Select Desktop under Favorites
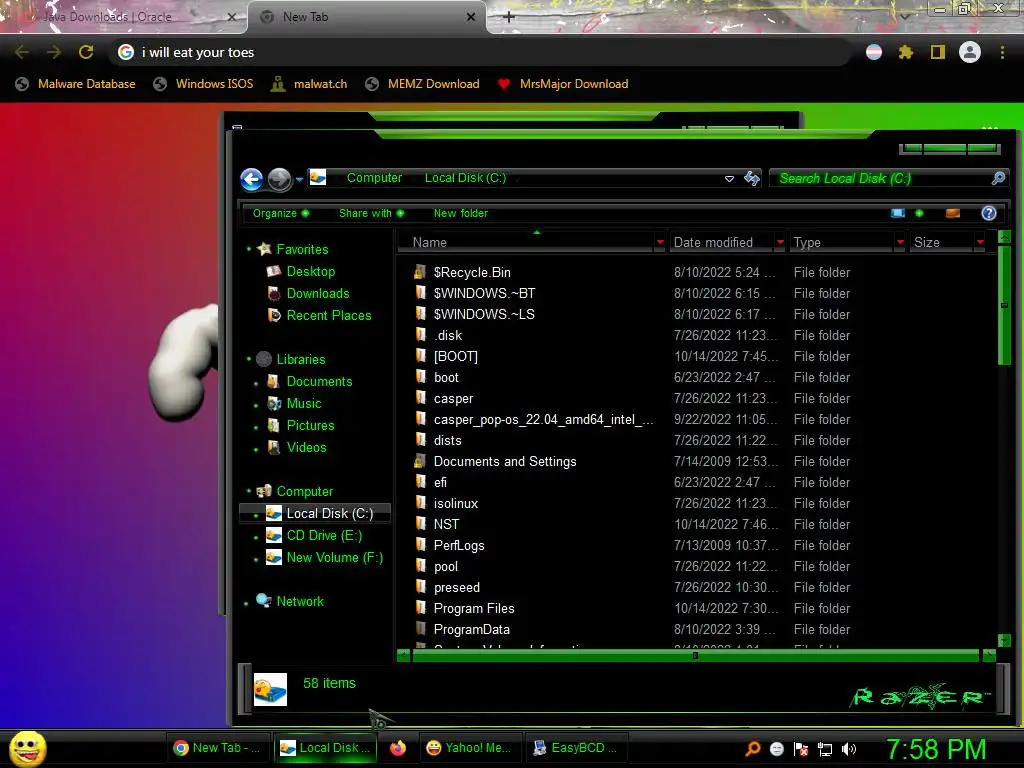 coord(310,272)
